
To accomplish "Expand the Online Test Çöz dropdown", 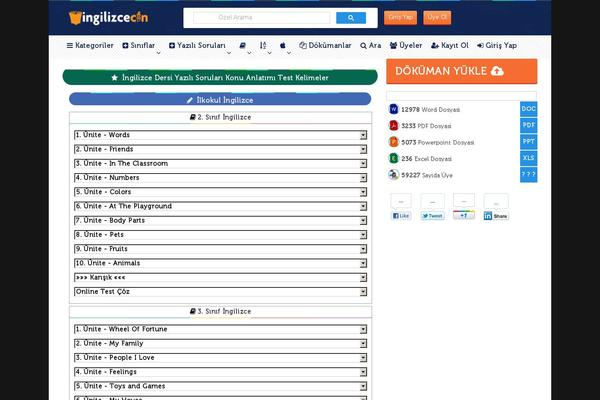I will tap(220, 292).
